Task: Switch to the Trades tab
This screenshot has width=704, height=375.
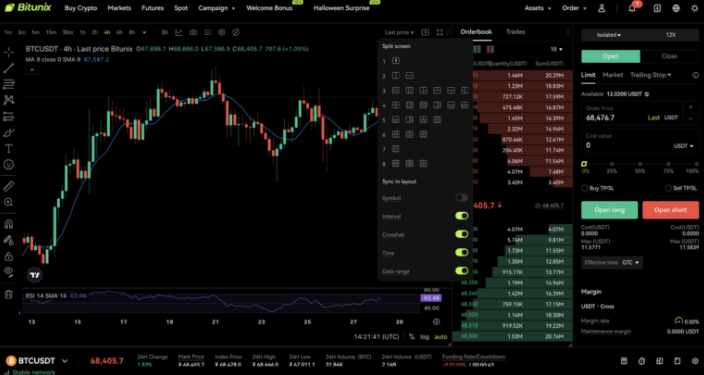Action: [x=515, y=31]
